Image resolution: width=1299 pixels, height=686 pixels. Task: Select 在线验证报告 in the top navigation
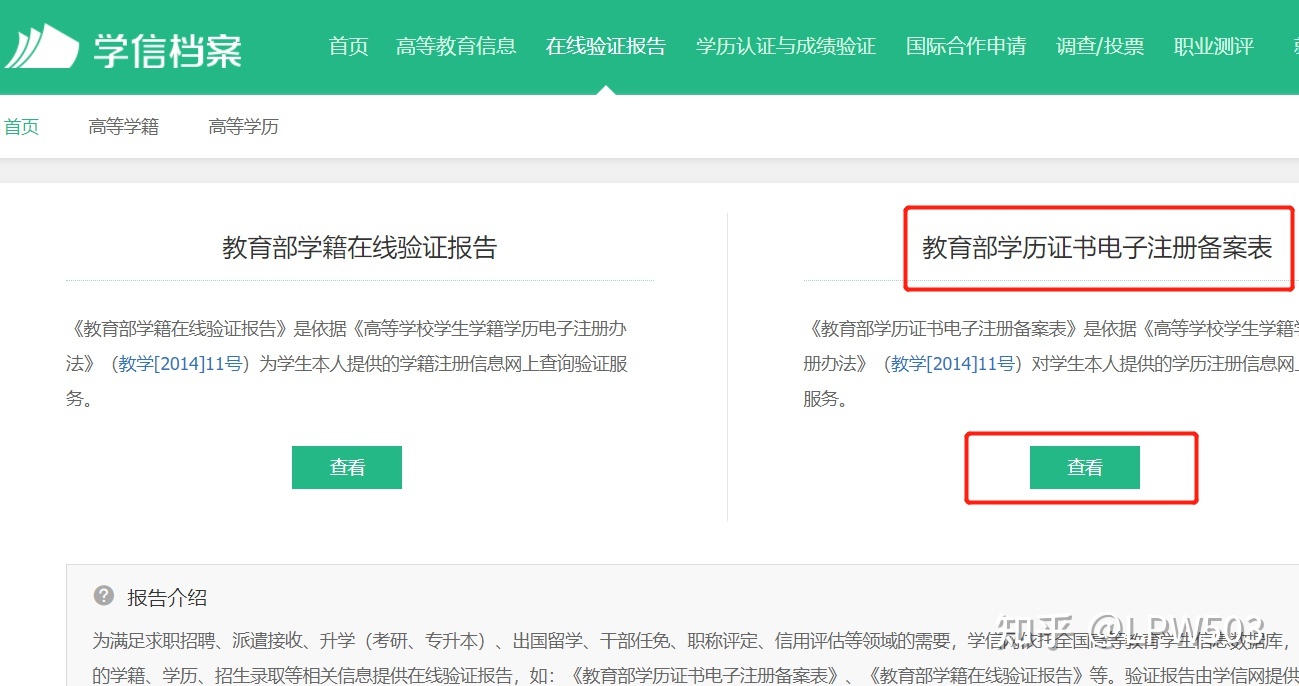click(x=606, y=46)
